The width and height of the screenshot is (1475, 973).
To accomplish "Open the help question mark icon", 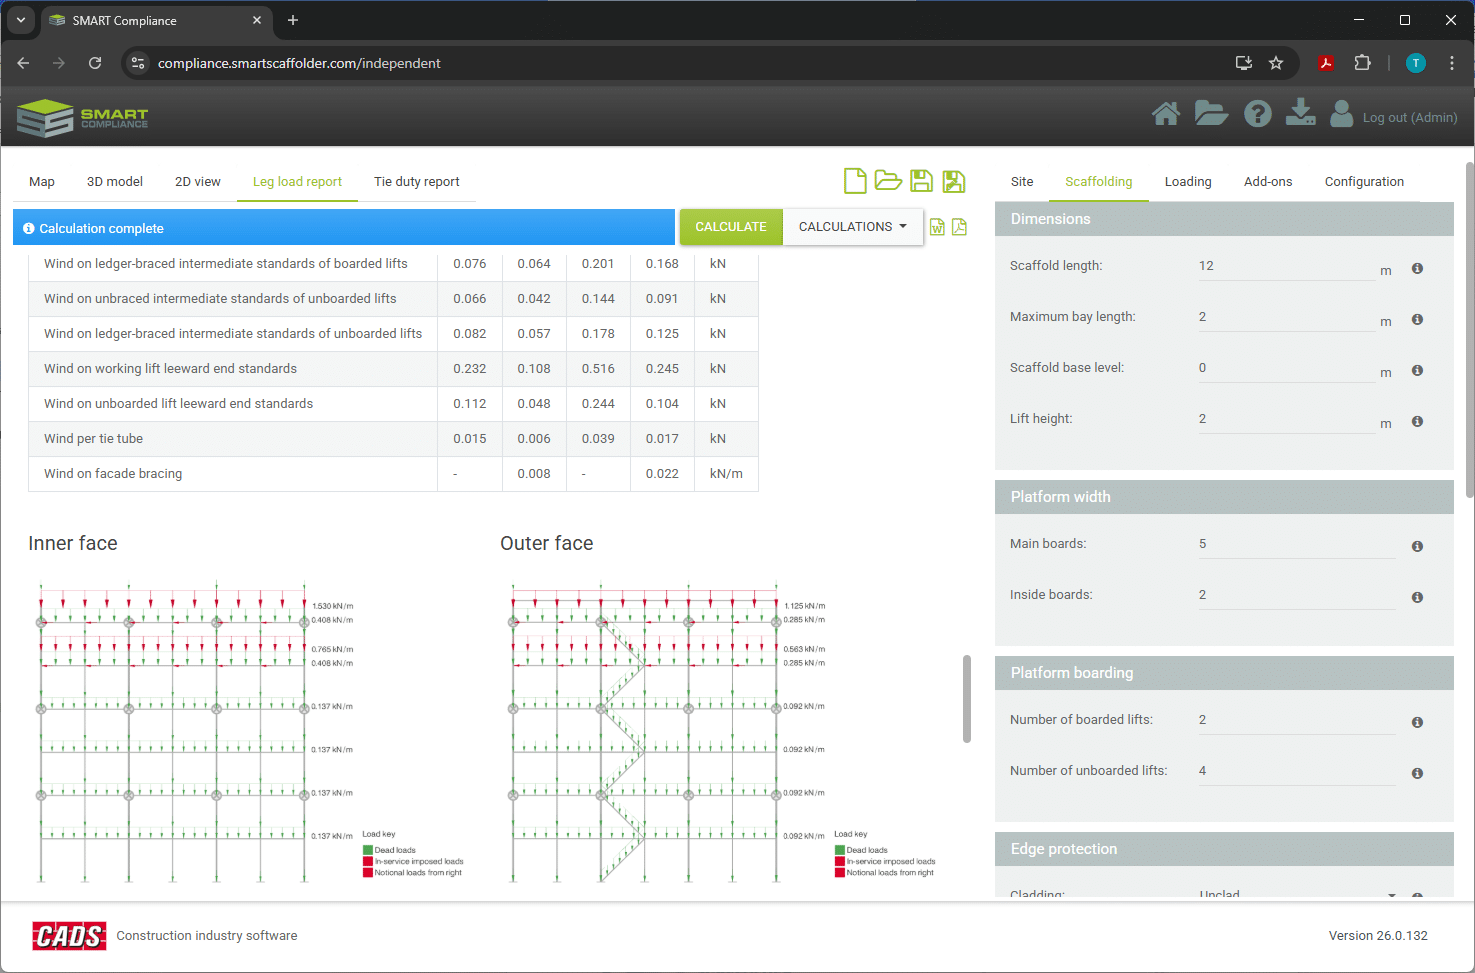I will pyautogui.click(x=1257, y=115).
